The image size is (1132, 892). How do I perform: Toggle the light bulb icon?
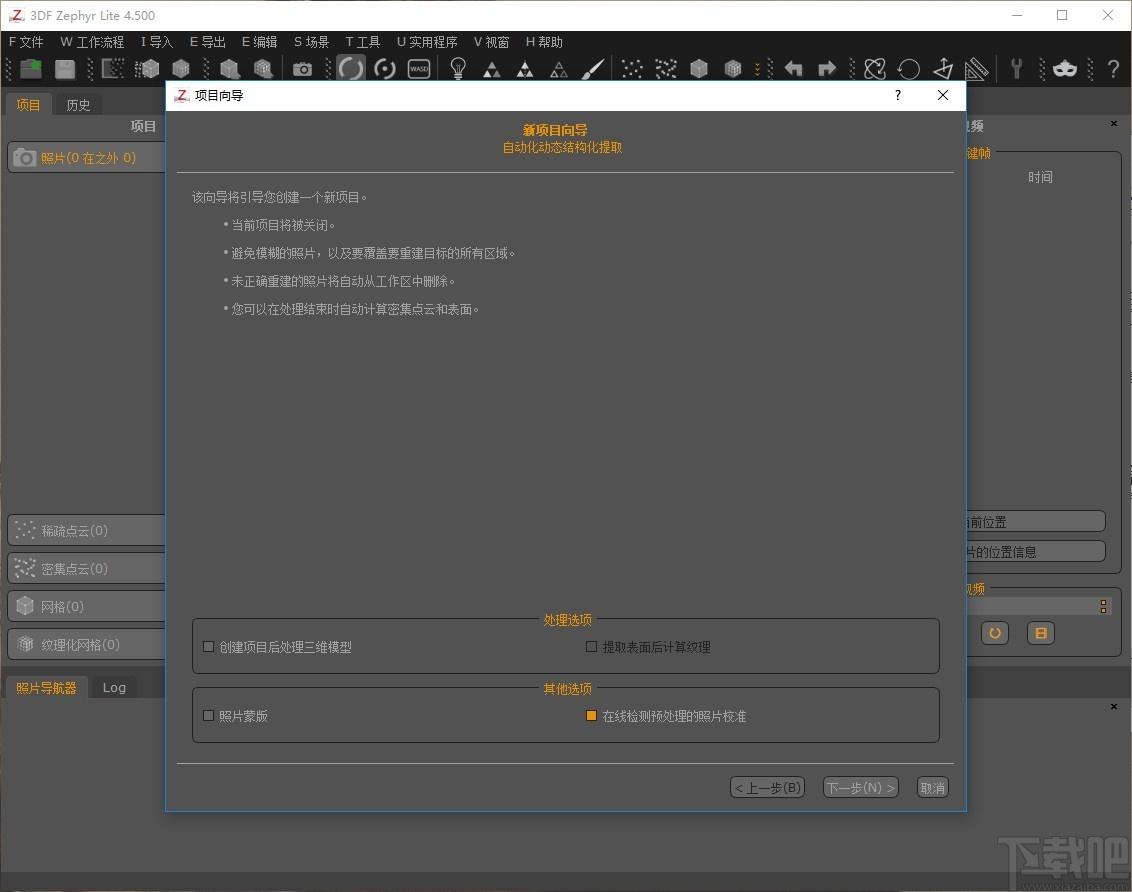458,69
